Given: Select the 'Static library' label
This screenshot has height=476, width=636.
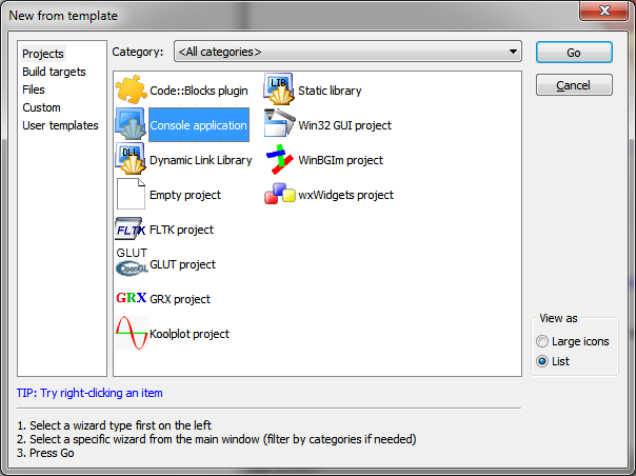Looking at the screenshot, I should pos(330,90).
